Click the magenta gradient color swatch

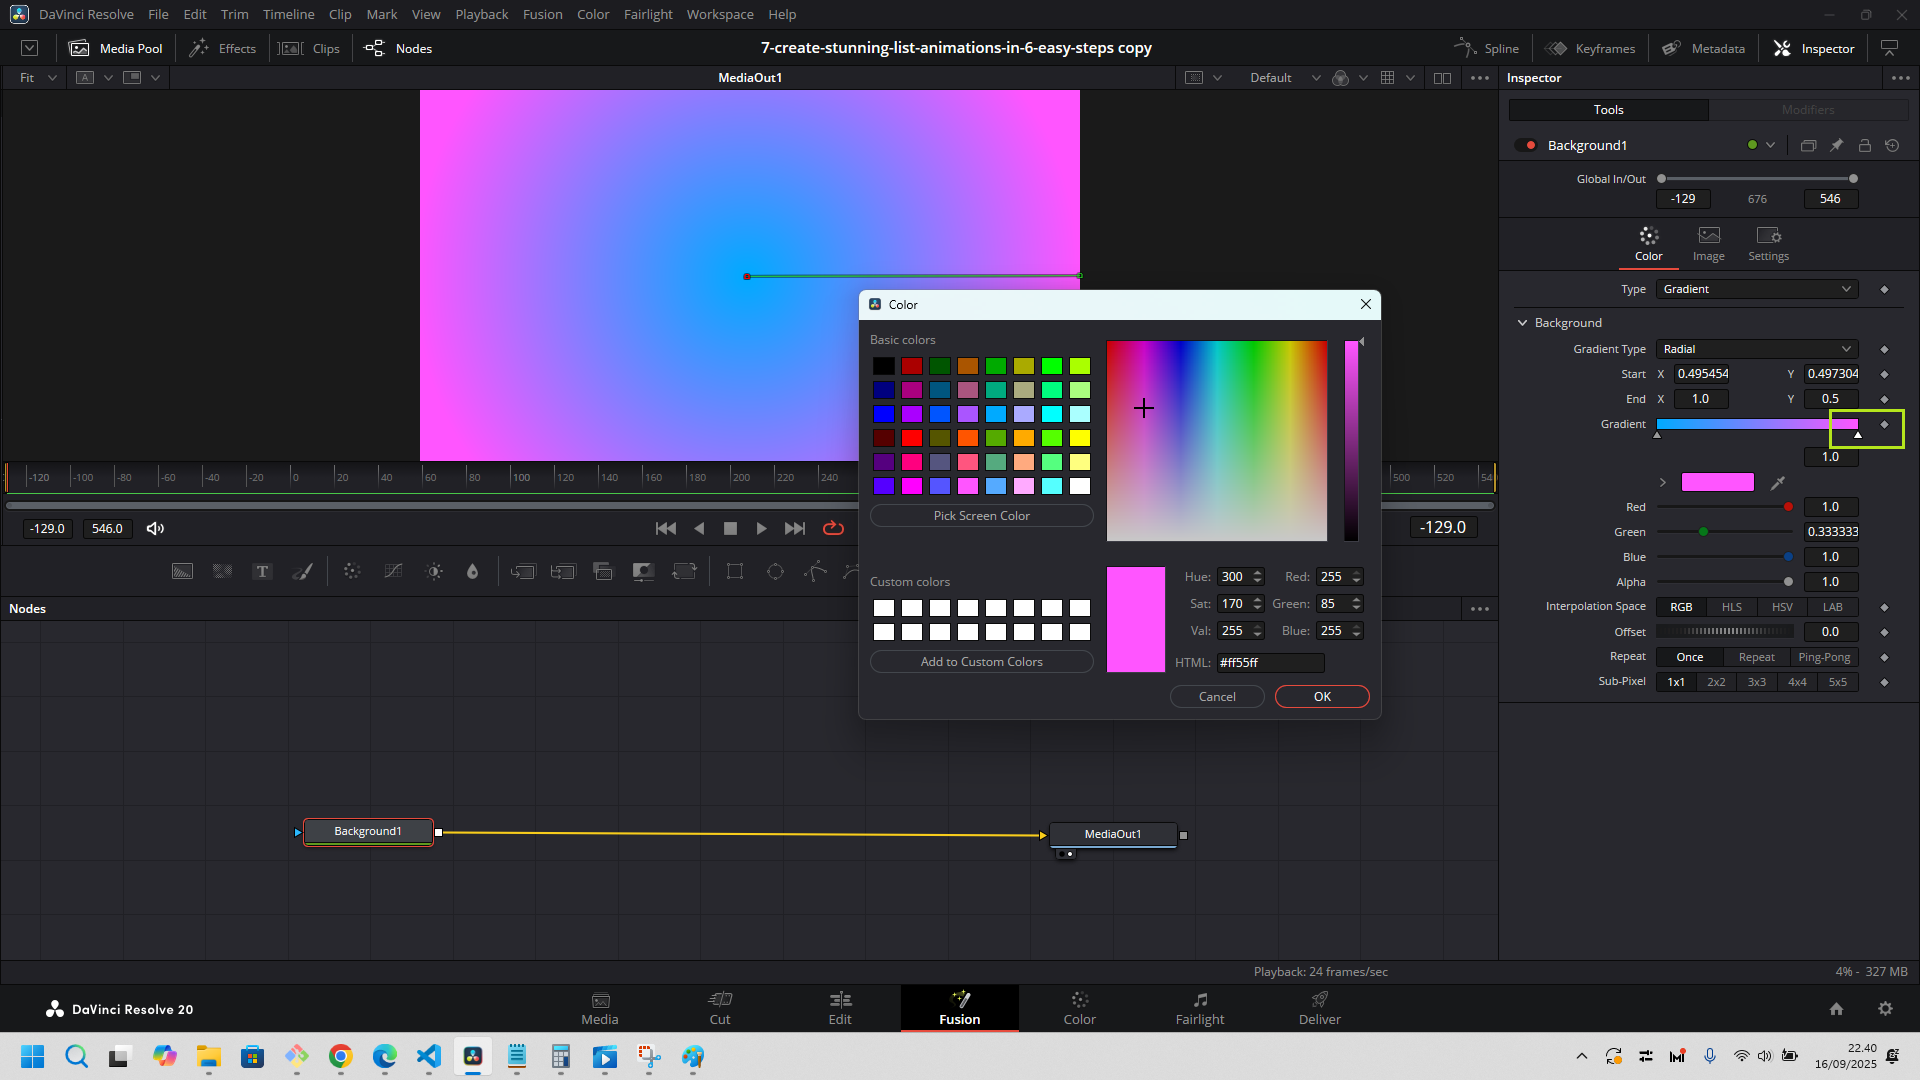tap(1717, 482)
